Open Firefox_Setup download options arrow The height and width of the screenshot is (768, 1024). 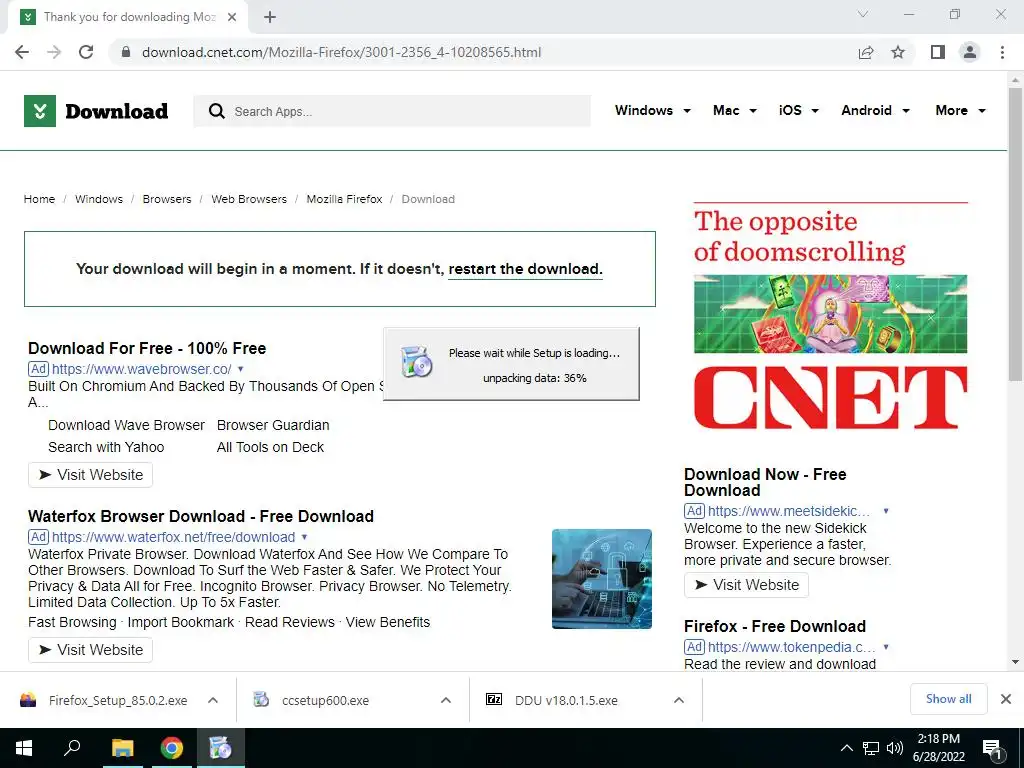[213, 700]
